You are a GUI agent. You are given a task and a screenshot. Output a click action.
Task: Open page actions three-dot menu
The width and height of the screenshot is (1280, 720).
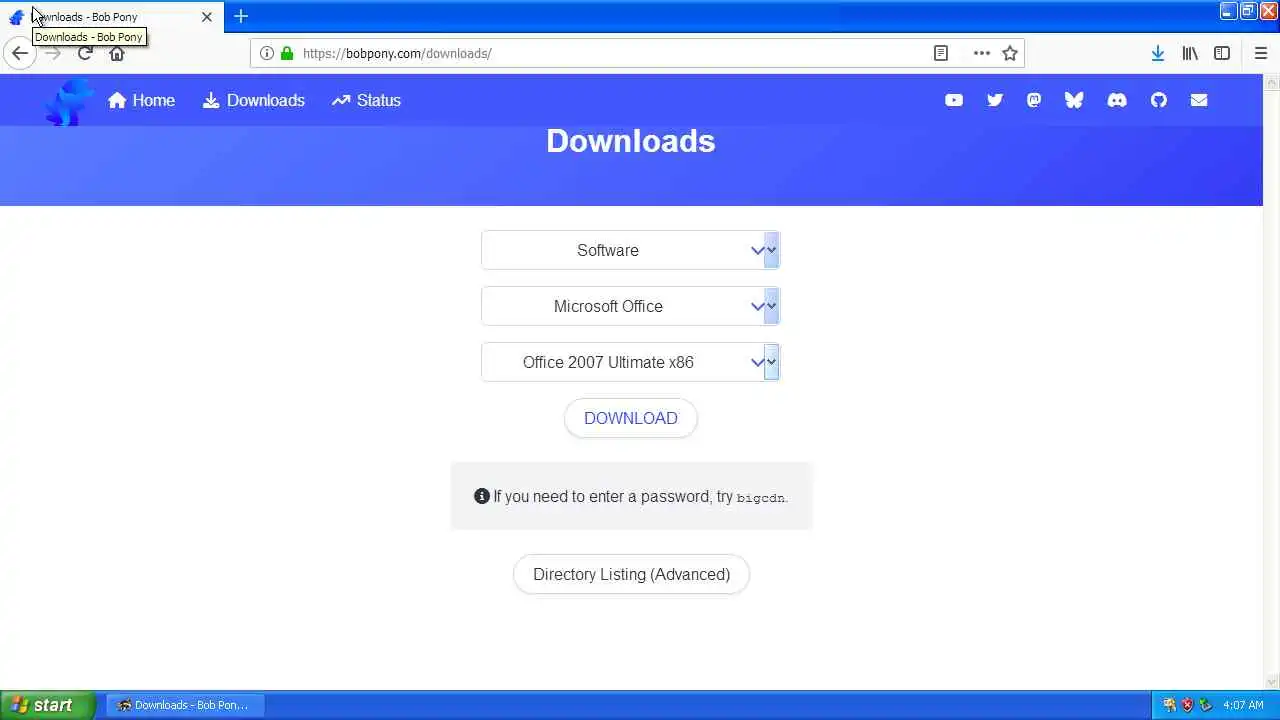(x=982, y=53)
